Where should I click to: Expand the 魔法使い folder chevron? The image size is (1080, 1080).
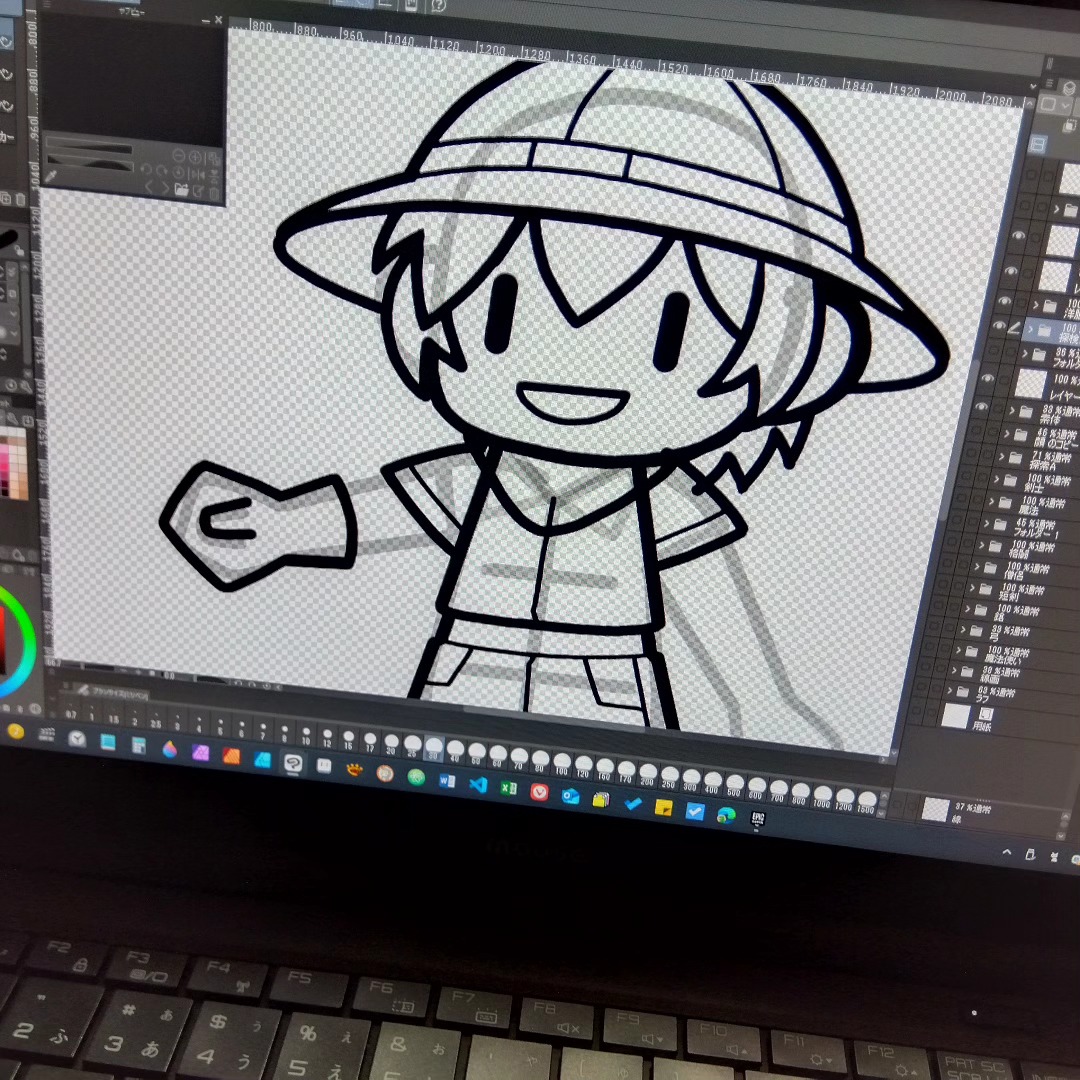(958, 650)
